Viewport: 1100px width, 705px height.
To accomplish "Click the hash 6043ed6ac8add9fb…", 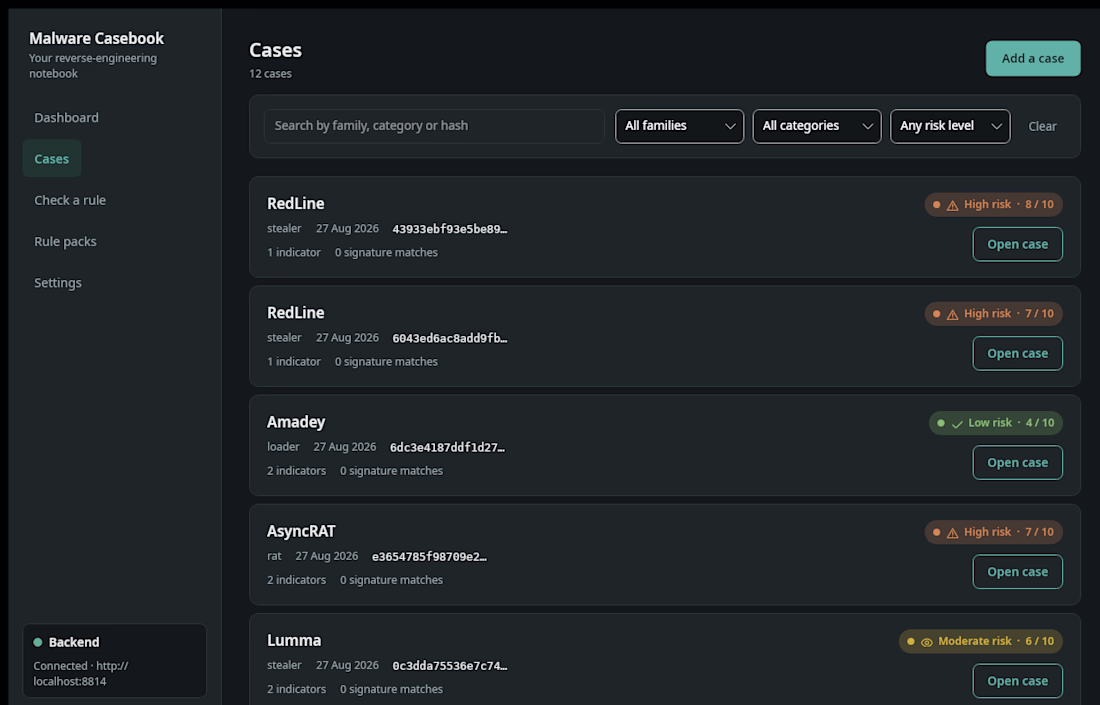I will coord(450,338).
